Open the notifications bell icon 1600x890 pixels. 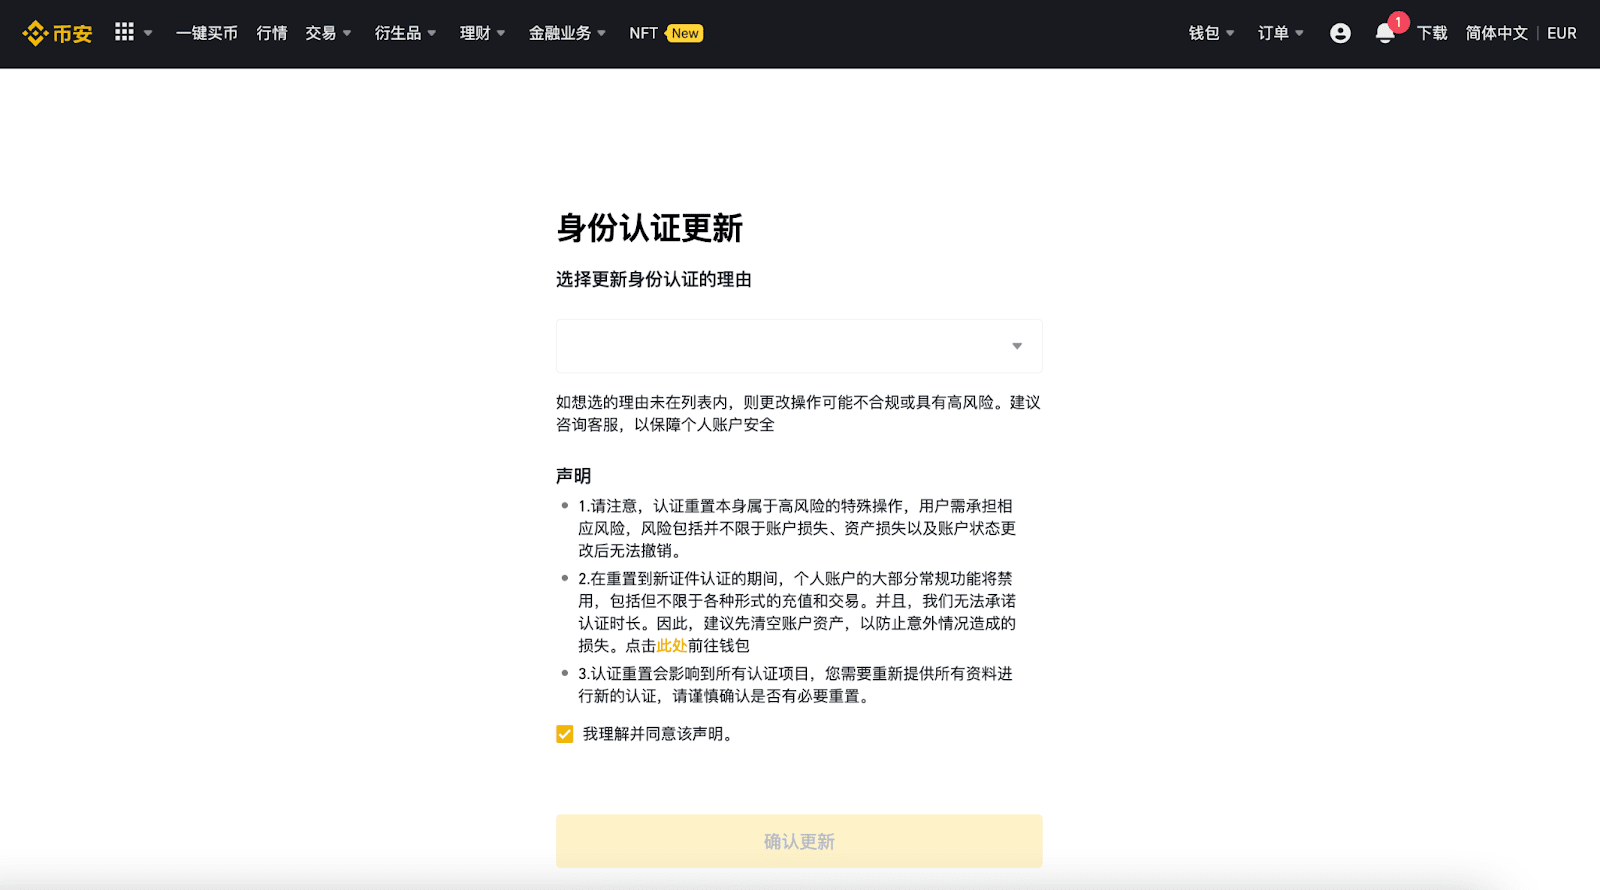(x=1384, y=34)
